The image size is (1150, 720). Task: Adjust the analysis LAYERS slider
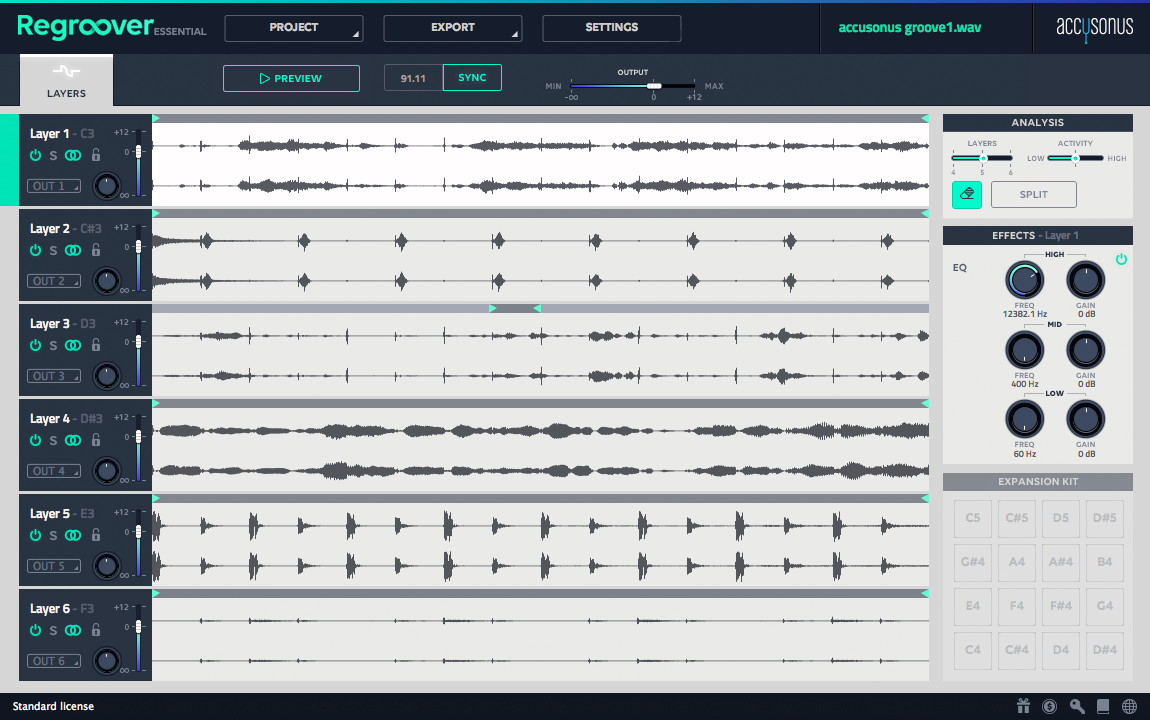tap(982, 158)
